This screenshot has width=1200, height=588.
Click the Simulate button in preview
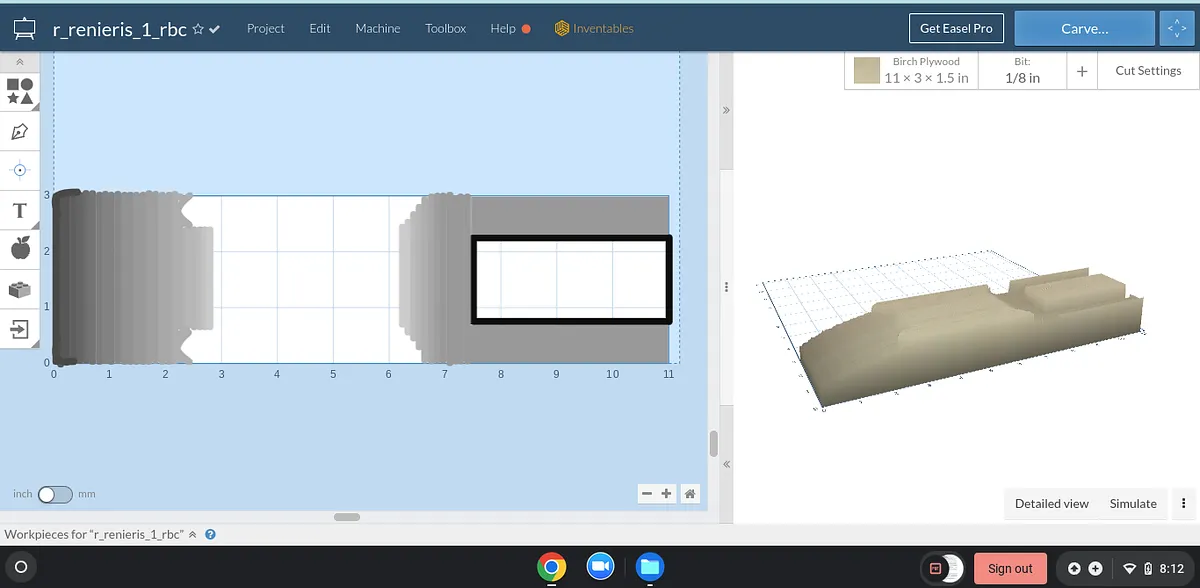coord(1132,504)
